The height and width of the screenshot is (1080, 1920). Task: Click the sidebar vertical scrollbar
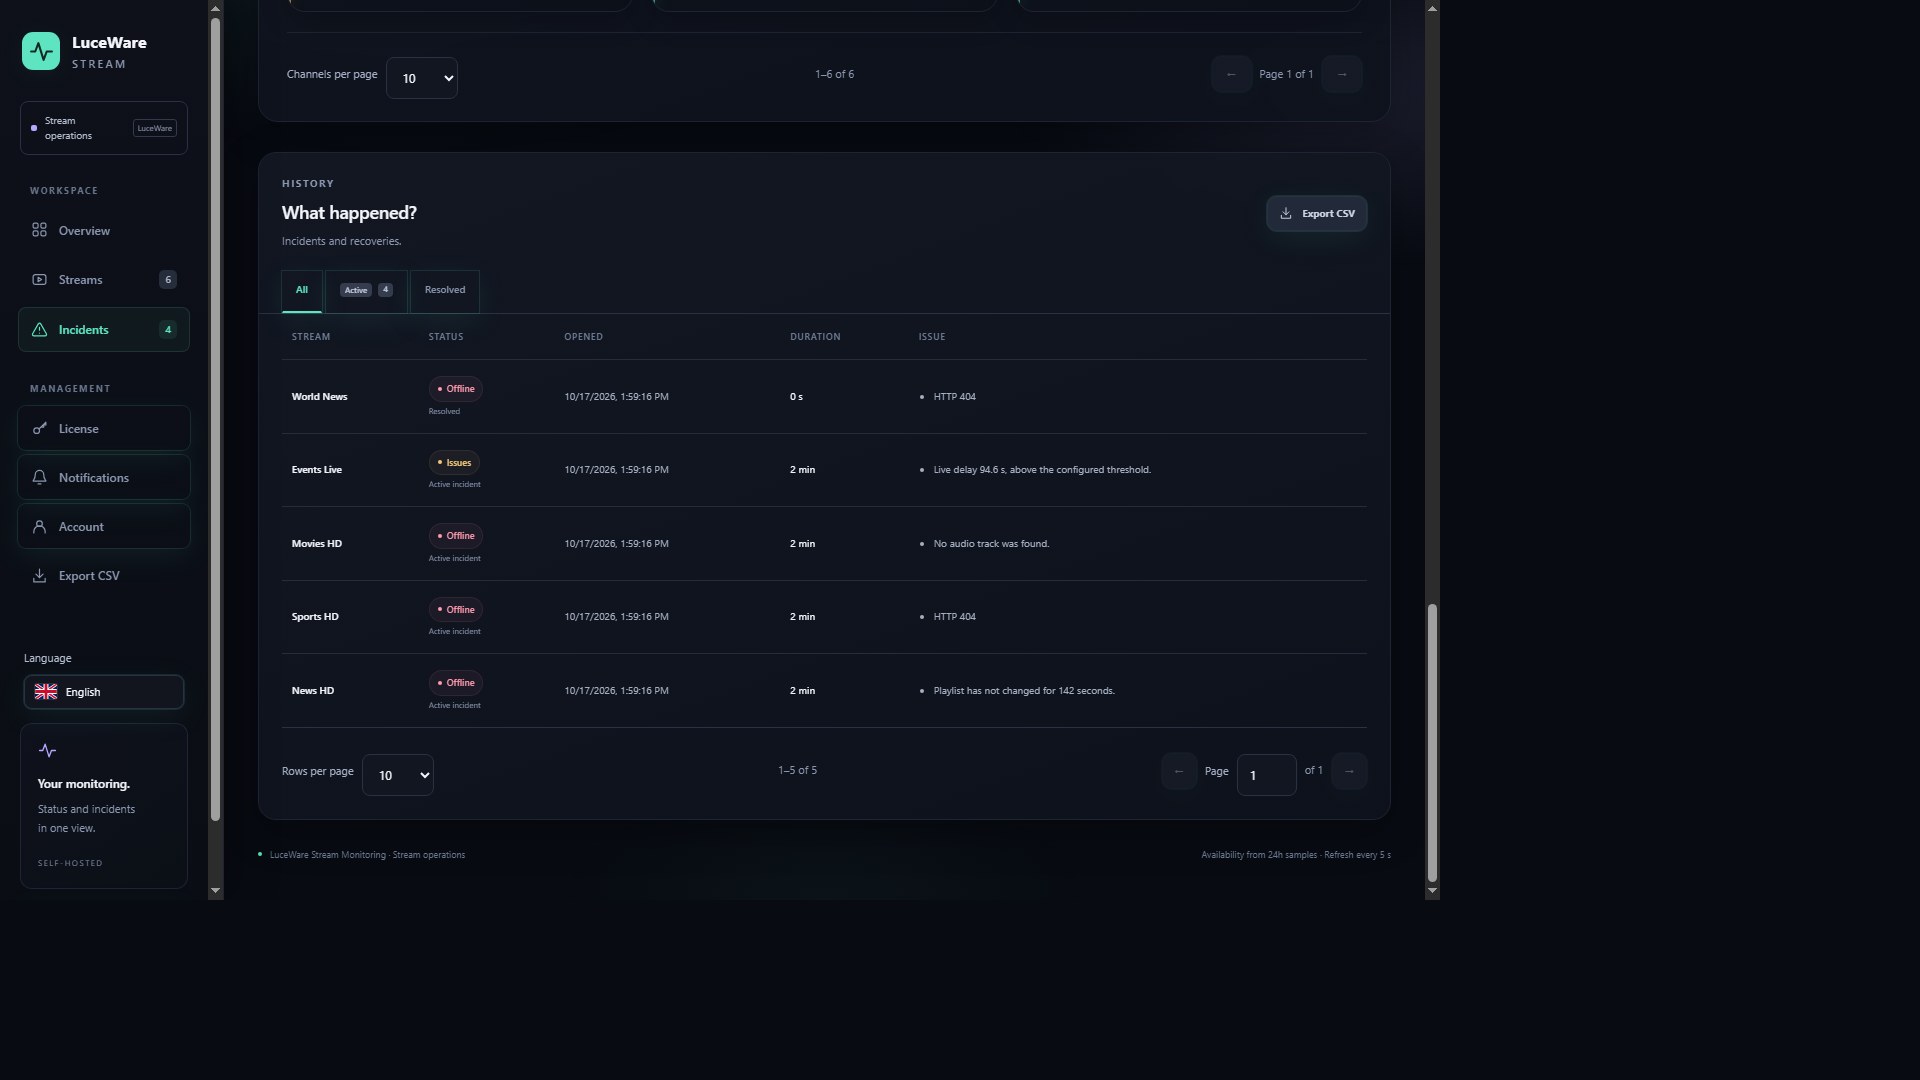point(215,420)
